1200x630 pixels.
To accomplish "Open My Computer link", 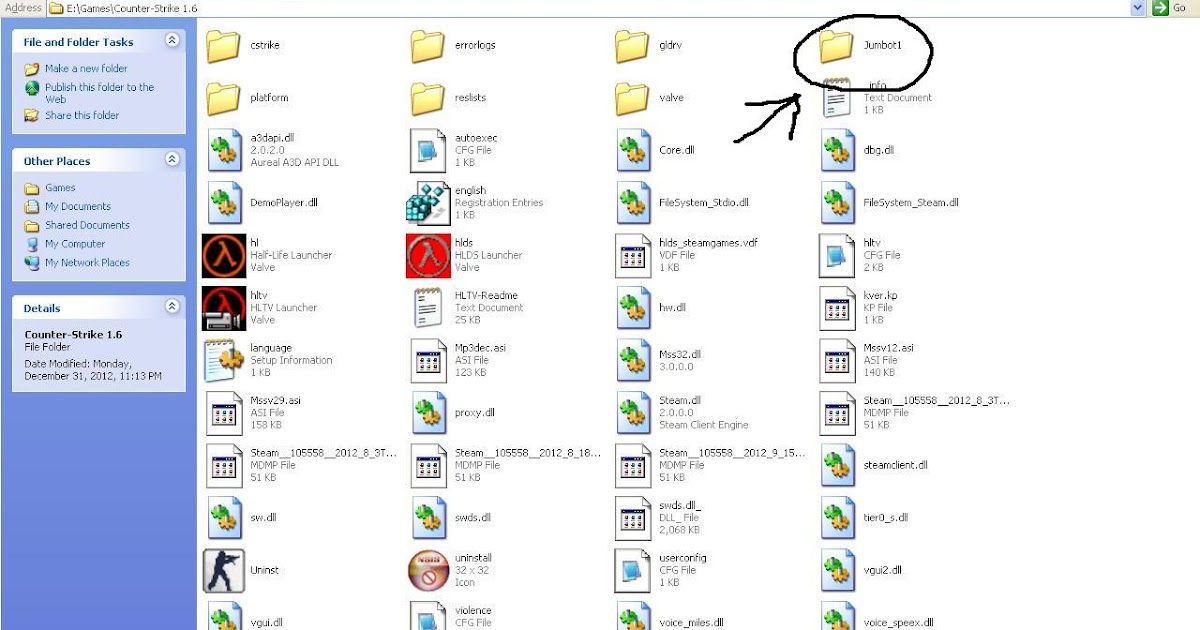I will pyautogui.click(x=75, y=243).
